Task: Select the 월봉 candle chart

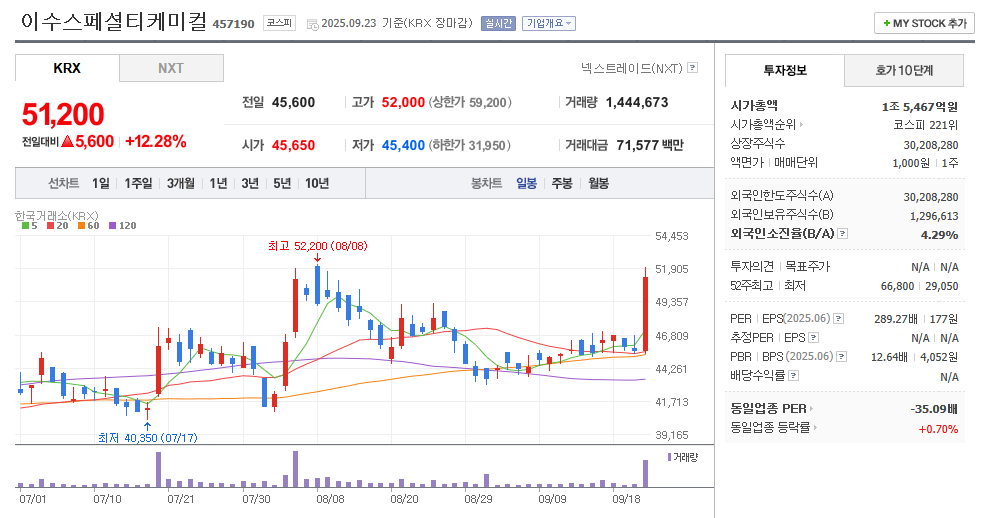Action: pos(599,183)
